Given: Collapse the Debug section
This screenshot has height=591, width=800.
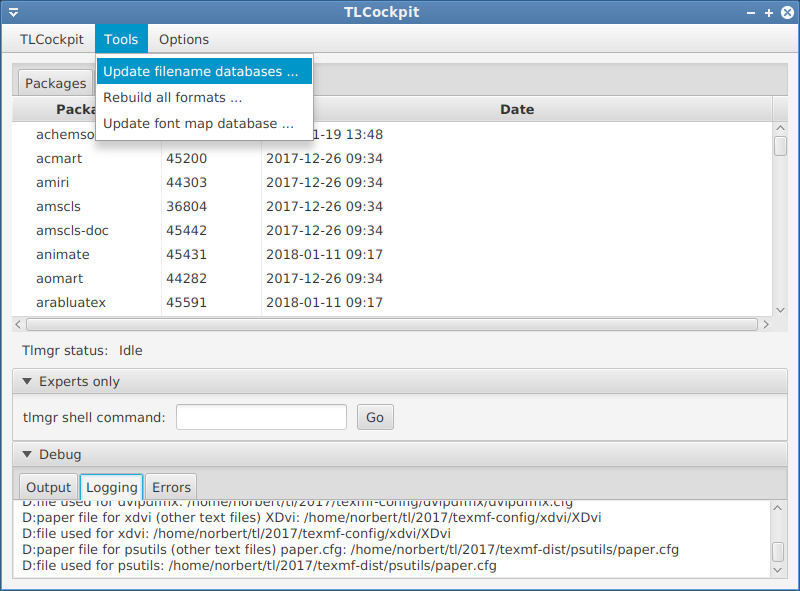Looking at the screenshot, I should pyautogui.click(x=27, y=454).
